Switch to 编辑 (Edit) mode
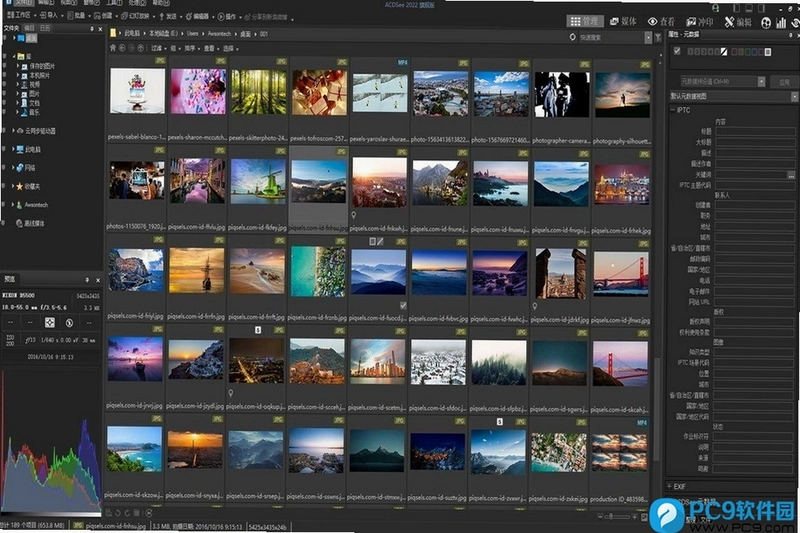800x533 pixels. 738,22
